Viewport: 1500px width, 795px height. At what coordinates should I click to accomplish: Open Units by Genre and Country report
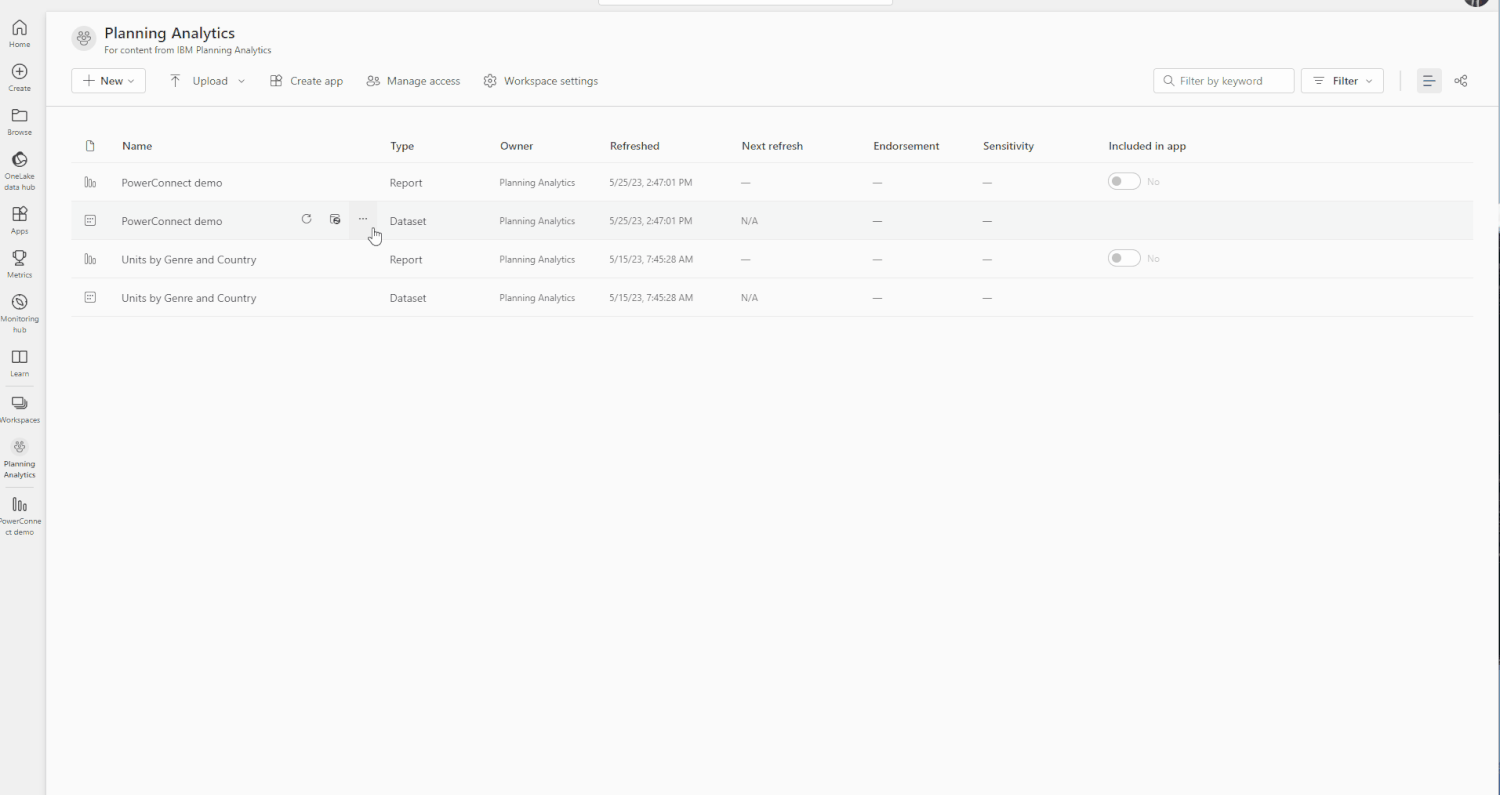pos(189,259)
